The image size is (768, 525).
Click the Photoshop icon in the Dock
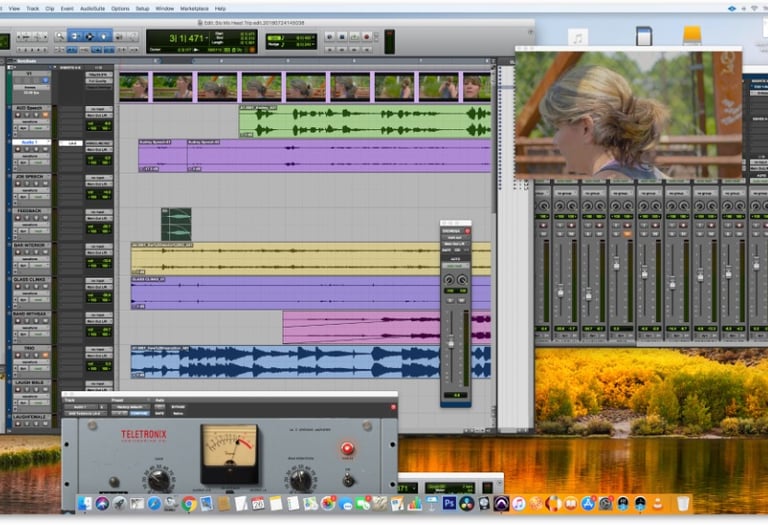[450, 503]
